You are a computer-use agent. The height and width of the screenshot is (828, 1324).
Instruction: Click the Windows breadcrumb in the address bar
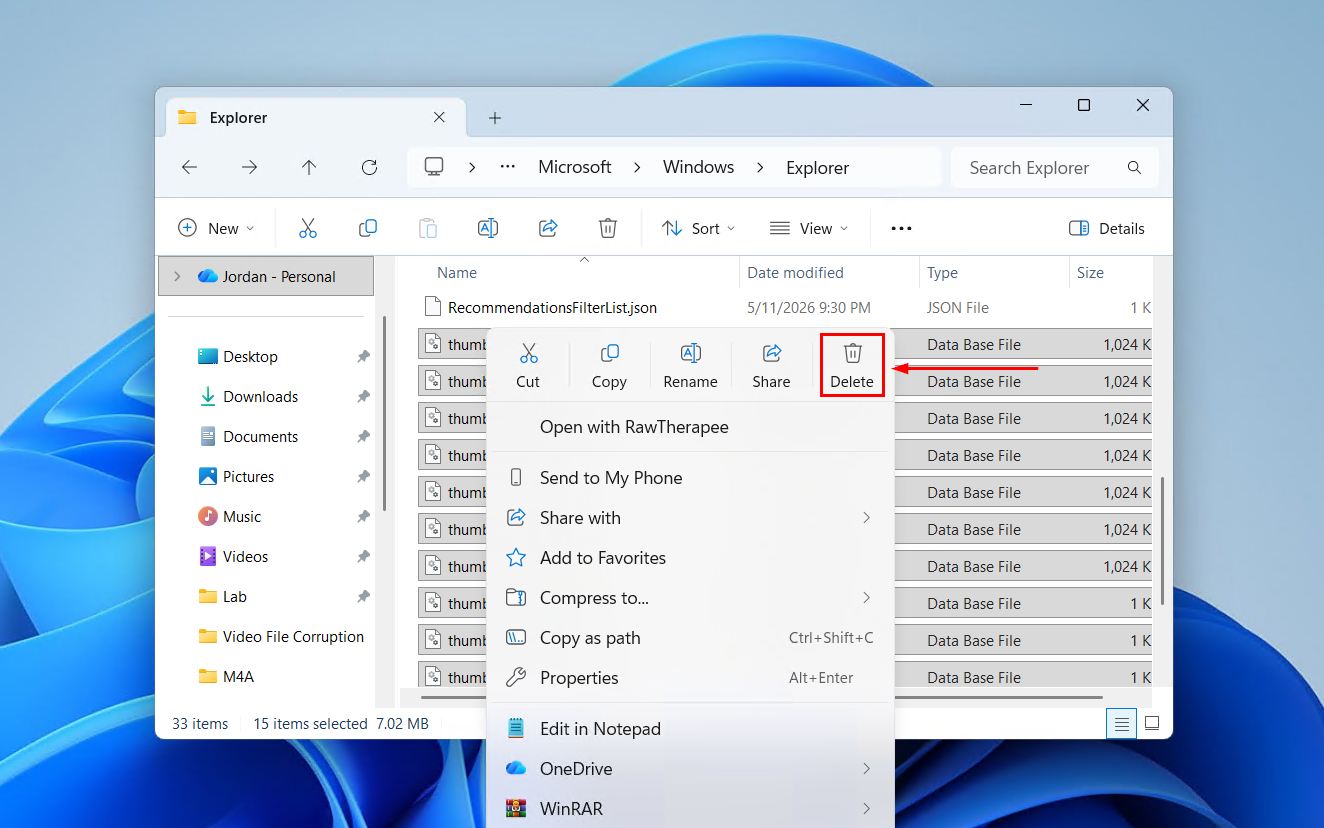(699, 167)
